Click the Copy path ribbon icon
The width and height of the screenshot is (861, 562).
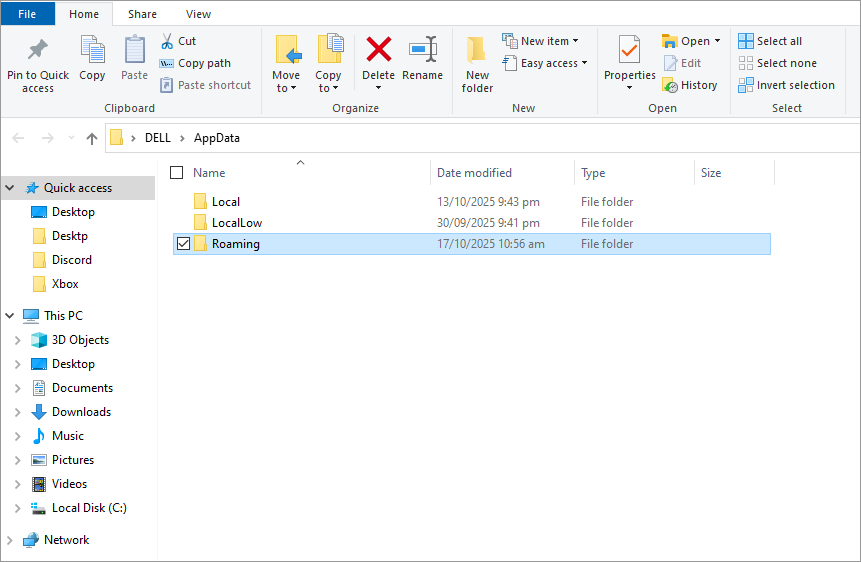[x=166, y=63]
